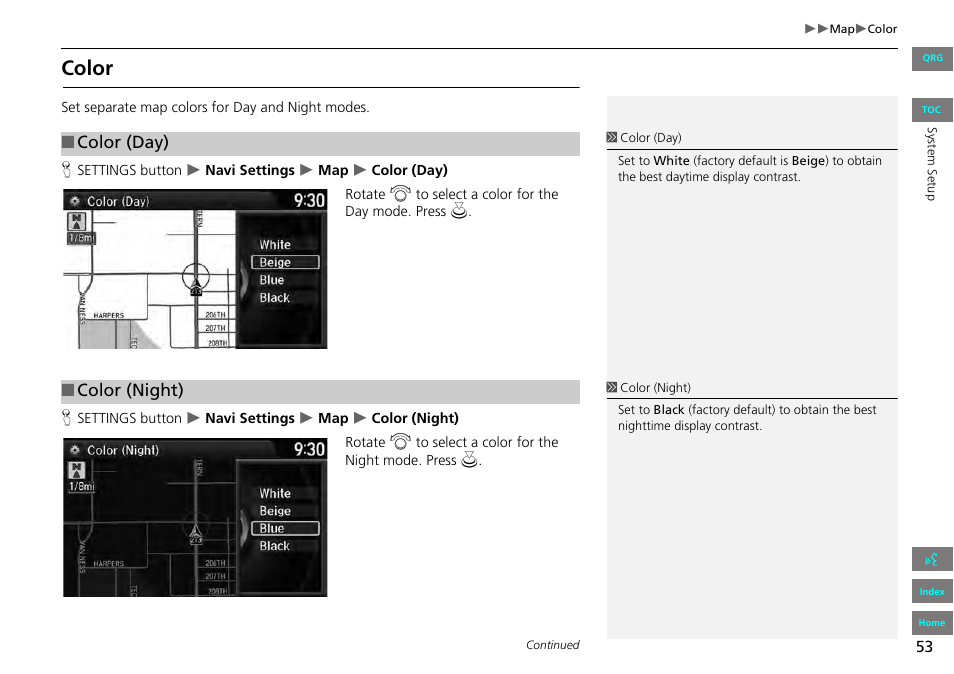Click the gear icon in Color (Day) title bar
This screenshot has height=674, width=954.
point(75,201)
